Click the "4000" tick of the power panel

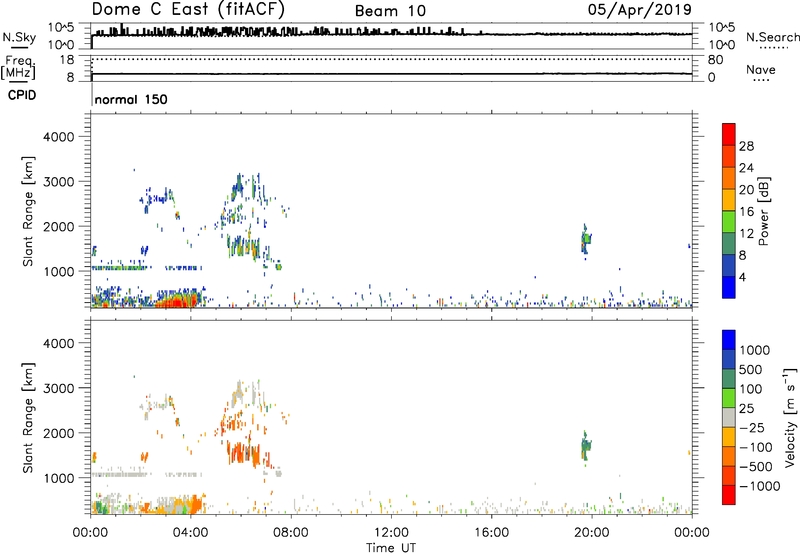click(x=59, y=137)
